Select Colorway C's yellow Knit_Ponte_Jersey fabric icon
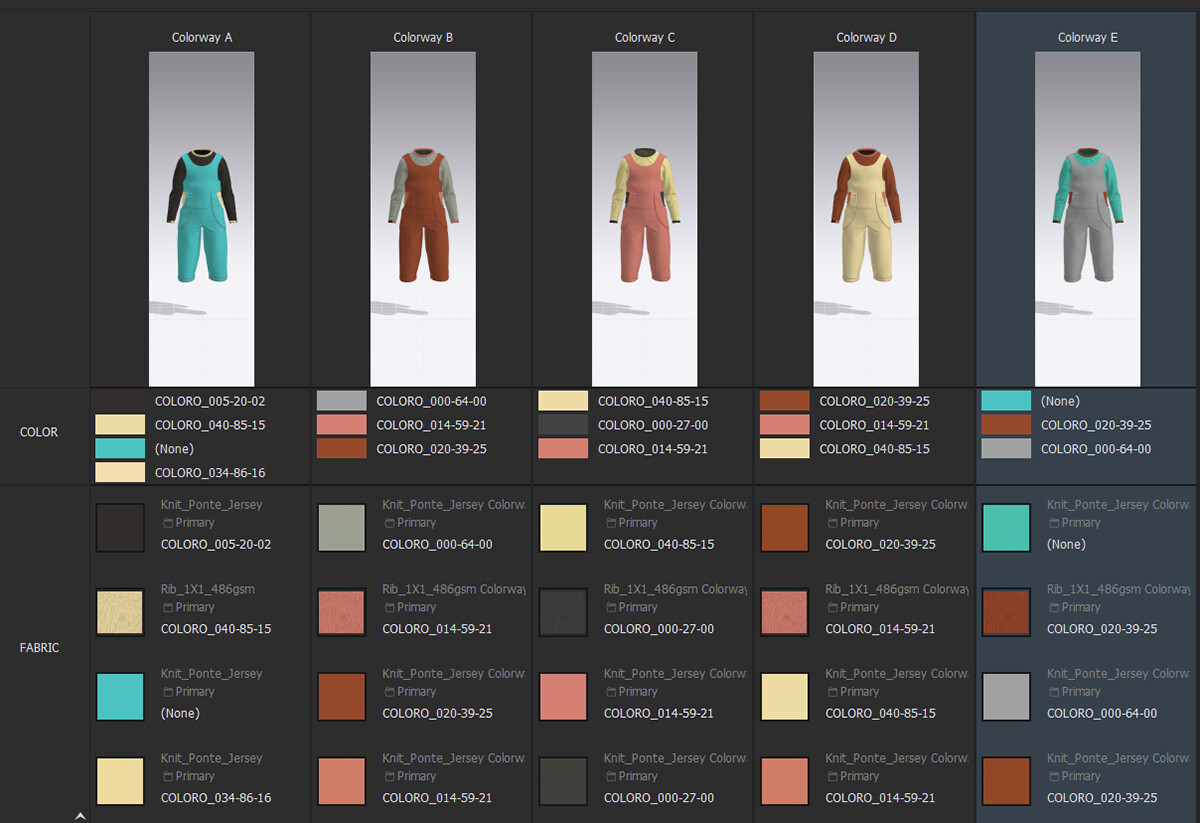This screenshot has width=1200, height=823. [x=563, y=528]
